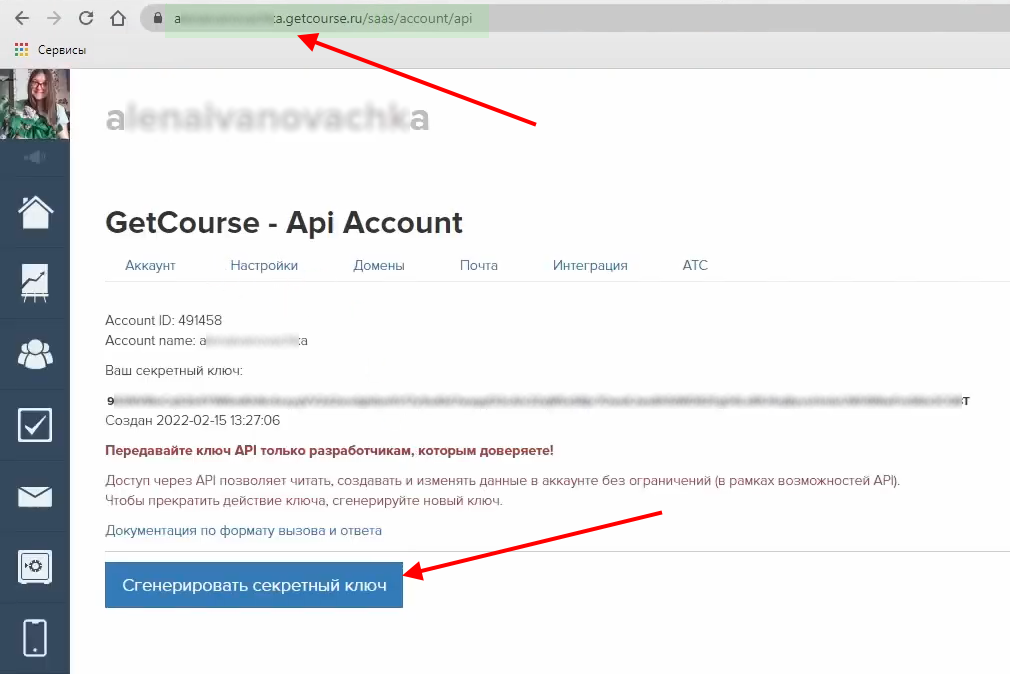Open the Сервисы apps bookmark

pos(50,49)
